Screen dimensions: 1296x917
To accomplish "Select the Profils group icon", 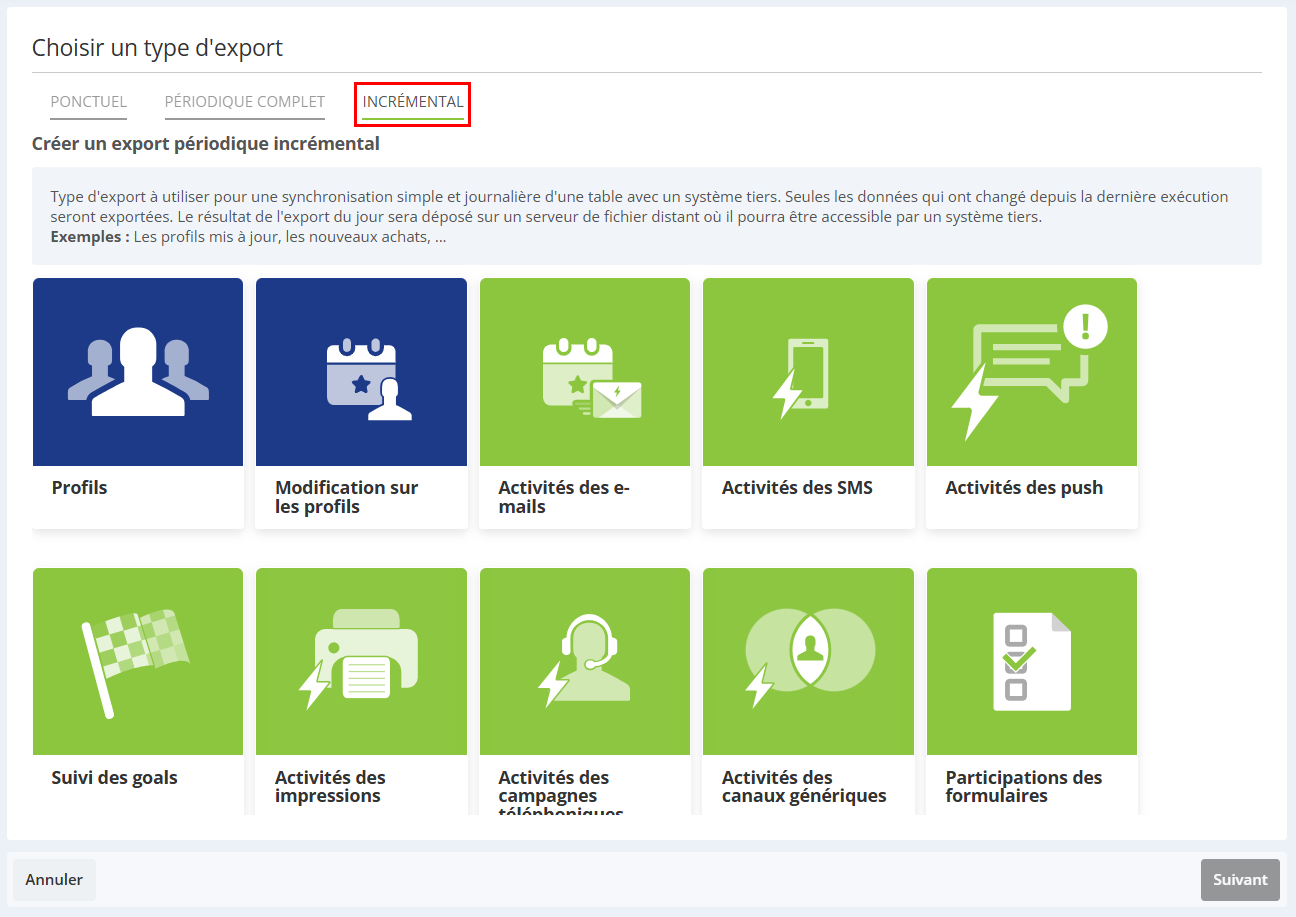I will [138, 372].
